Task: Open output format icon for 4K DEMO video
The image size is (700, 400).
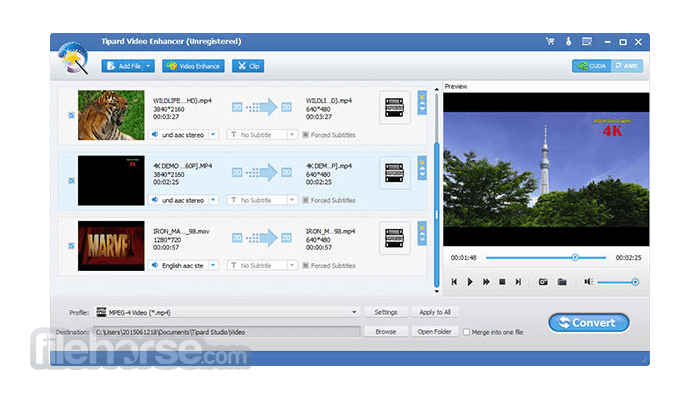Action: point(394,173)
